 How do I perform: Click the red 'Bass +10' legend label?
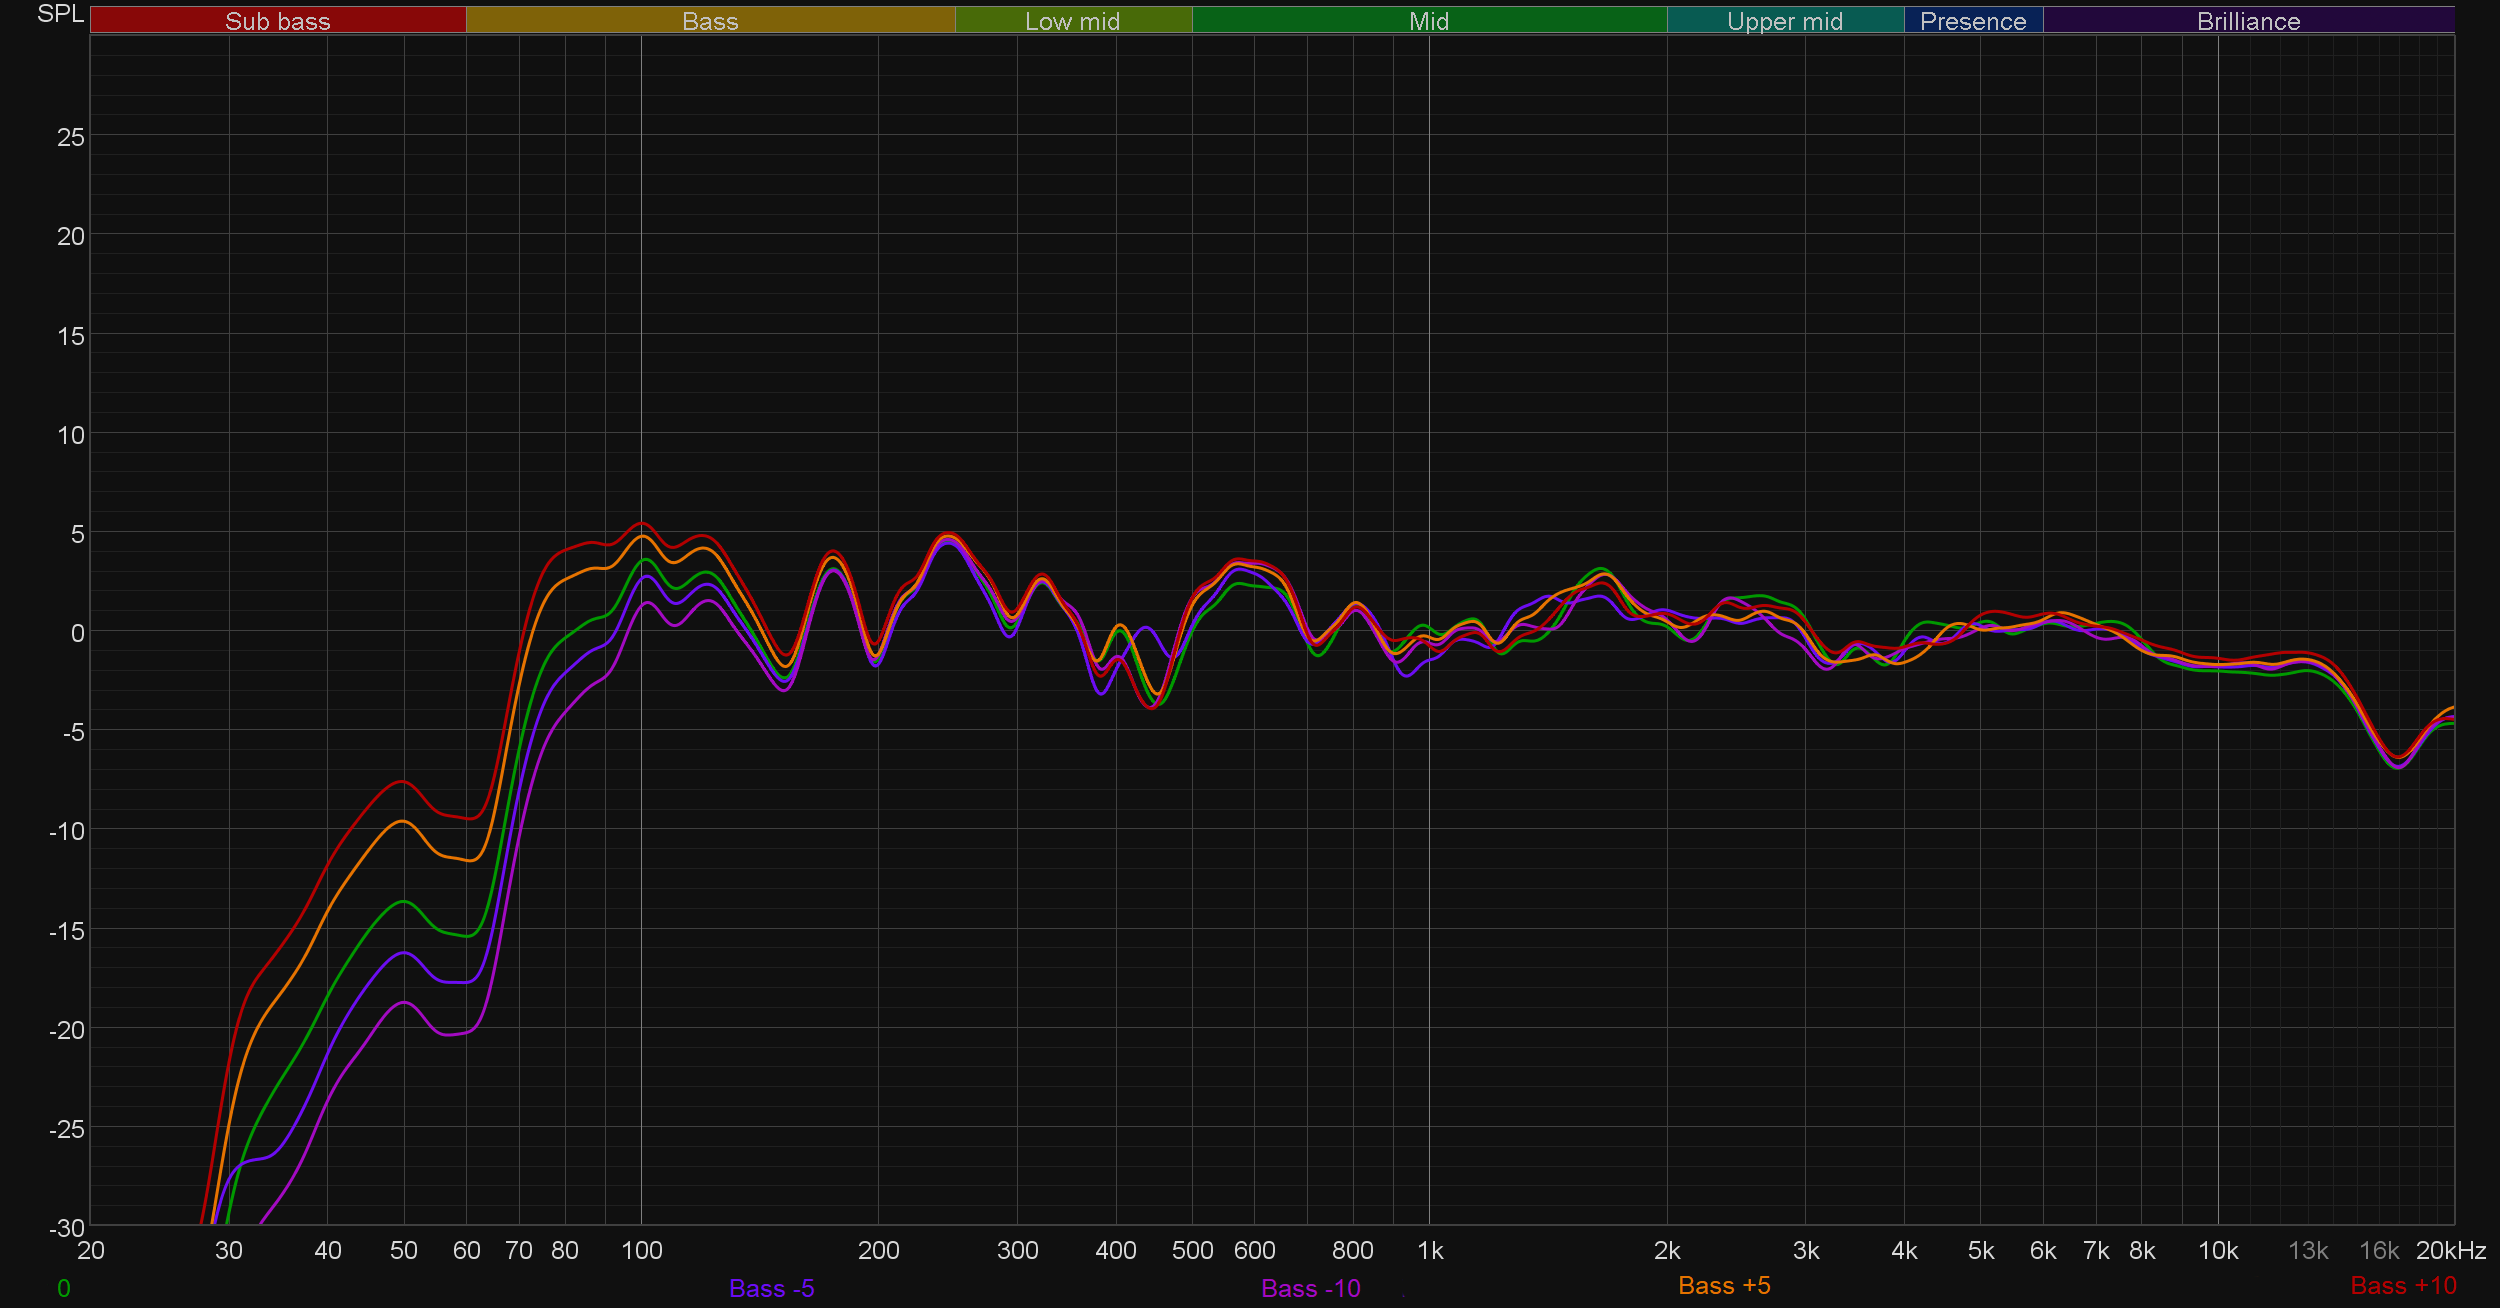point(2403,1285)
